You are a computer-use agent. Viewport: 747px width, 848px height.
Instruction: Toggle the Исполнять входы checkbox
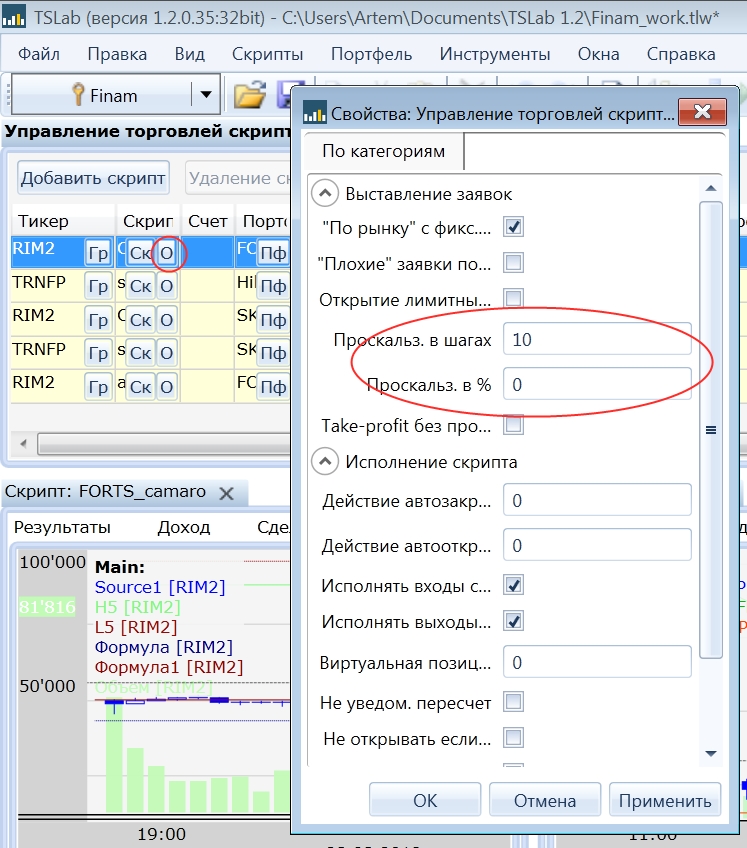coord(513,585)
